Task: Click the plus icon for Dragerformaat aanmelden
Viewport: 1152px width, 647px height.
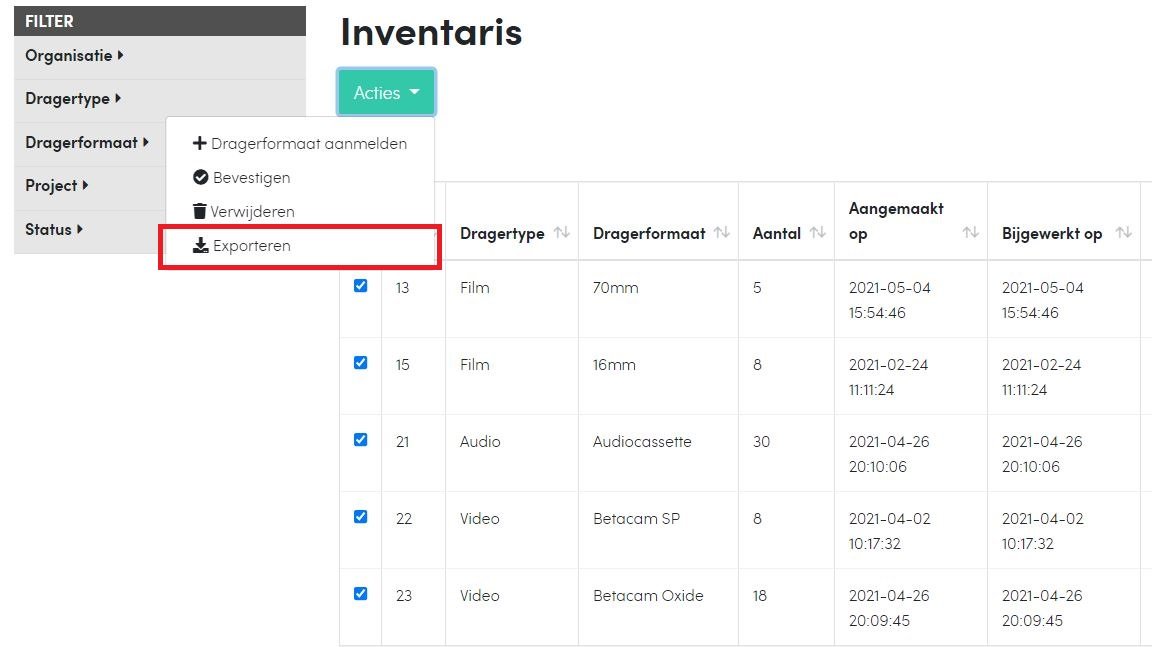Action: [199, 143]
